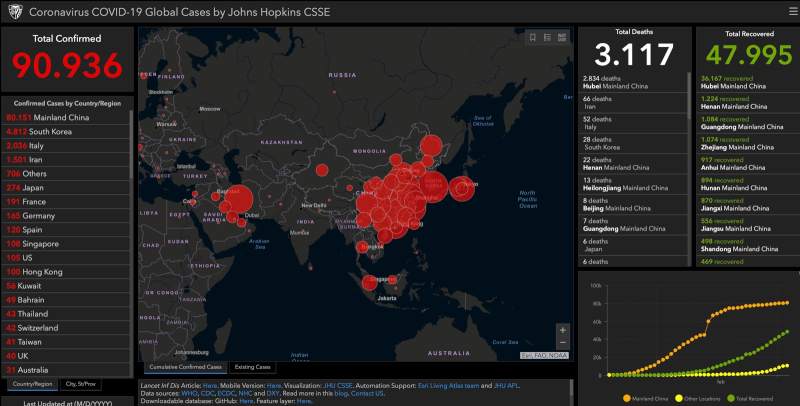Open the ECDC data source link
The image size is (800, 406).
click(x=227, y=393)
